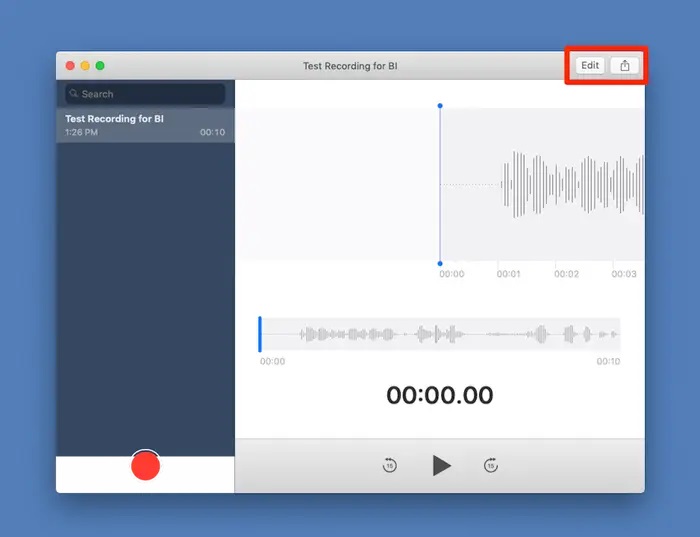The height and width of the screenshot is (537, 700).
Task: Click the middle of overview waveform strip
Action: [440, 334]
